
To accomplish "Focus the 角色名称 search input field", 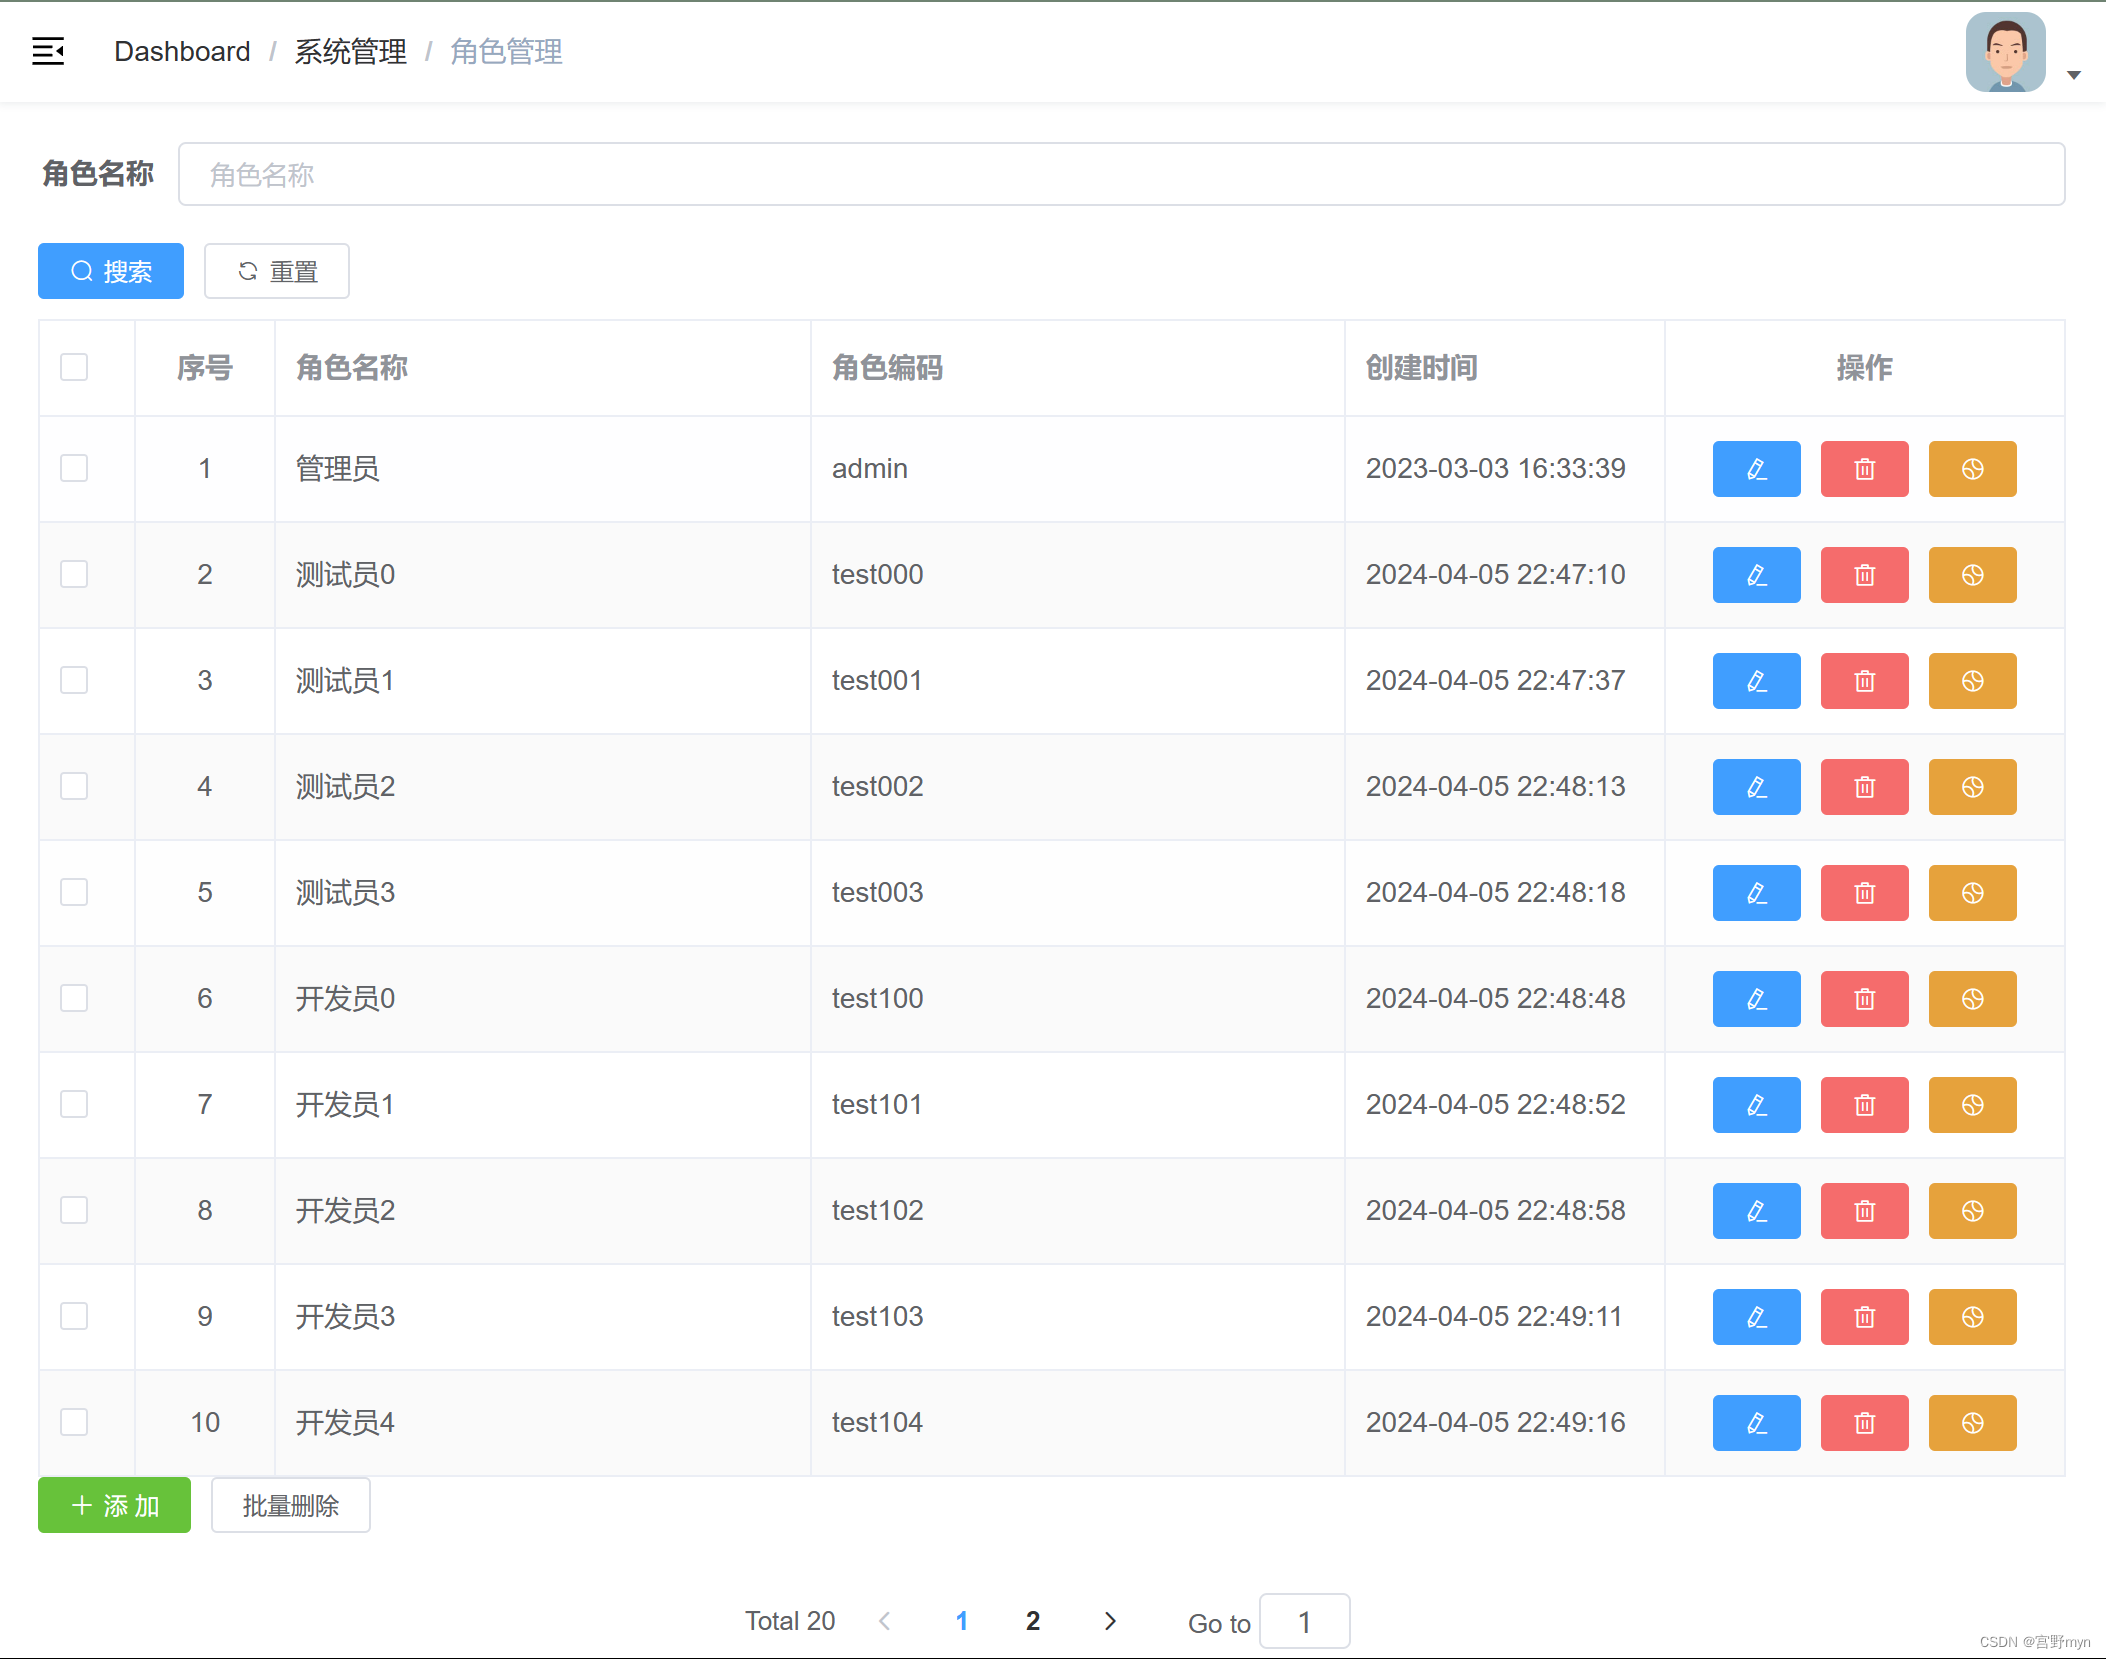I will pyautogui.click(x=1120, y=175).
